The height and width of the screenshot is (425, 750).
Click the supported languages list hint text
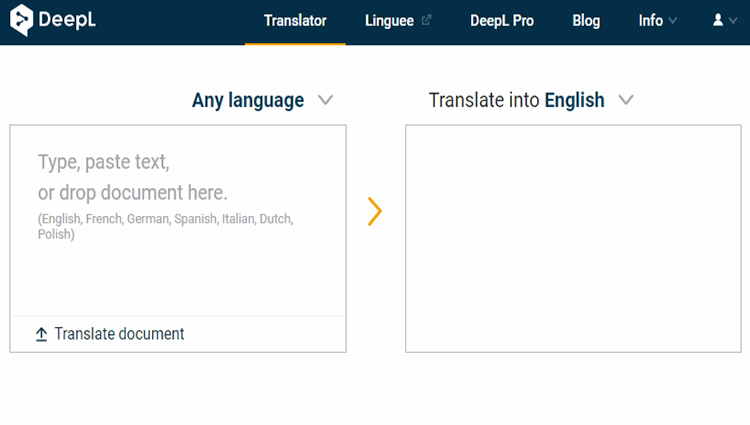coord(165,226)
